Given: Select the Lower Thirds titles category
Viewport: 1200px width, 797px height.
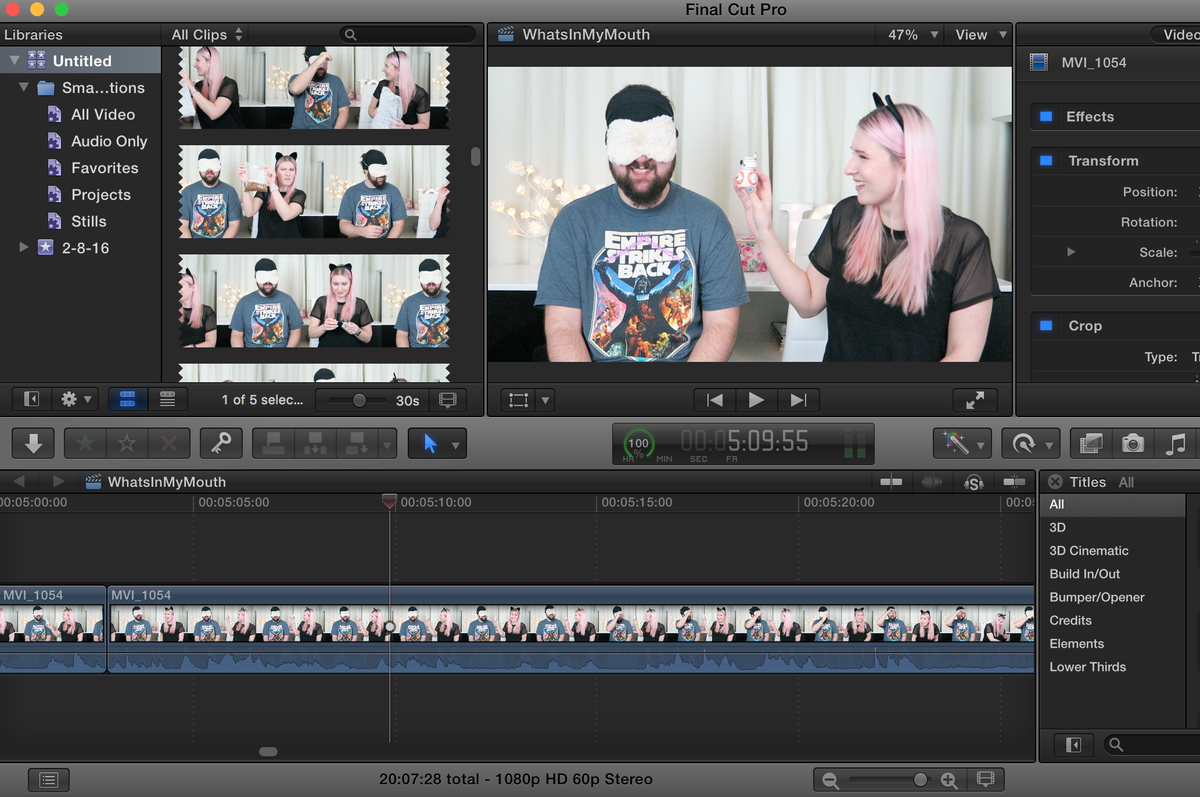Looking at the screenshot, I should point(1088,667).
